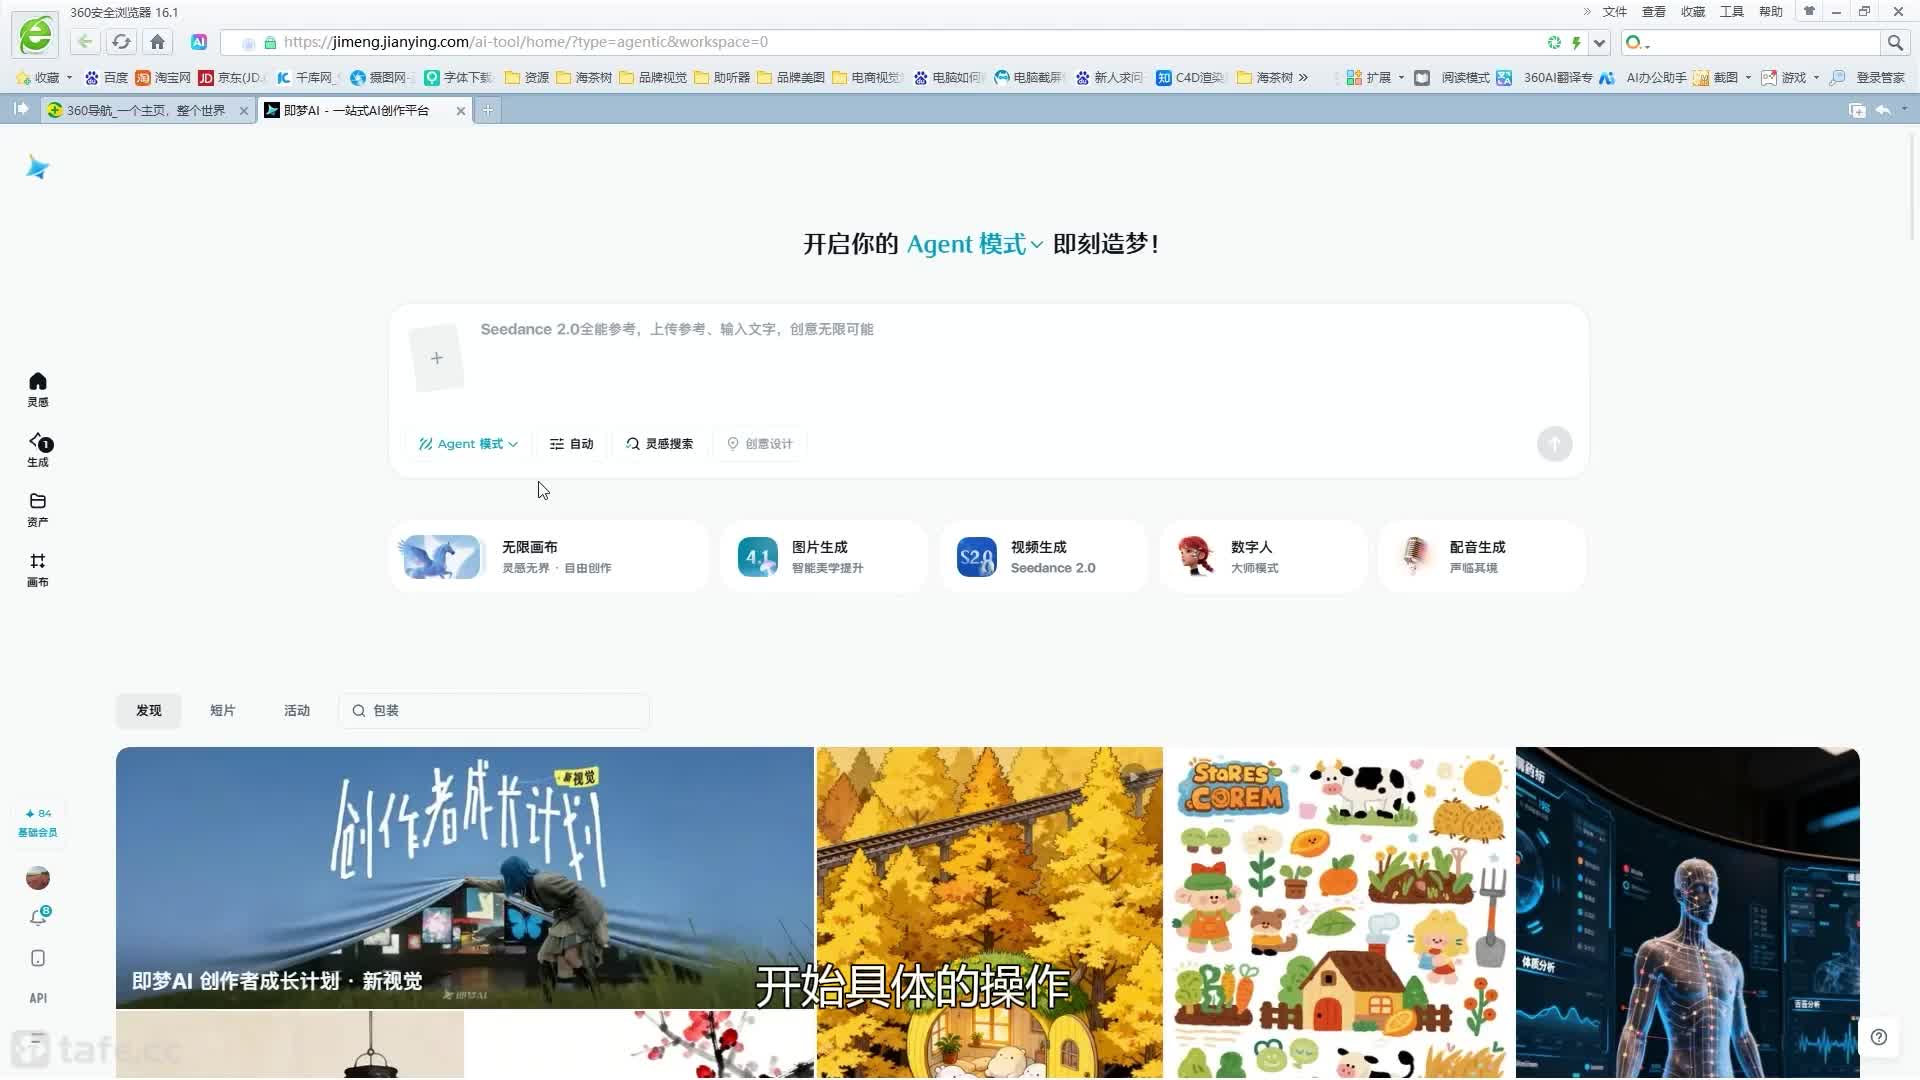Open the 资源 bookmark folder
Screen dimensions: 1920x1080
[x=527, y=78]
